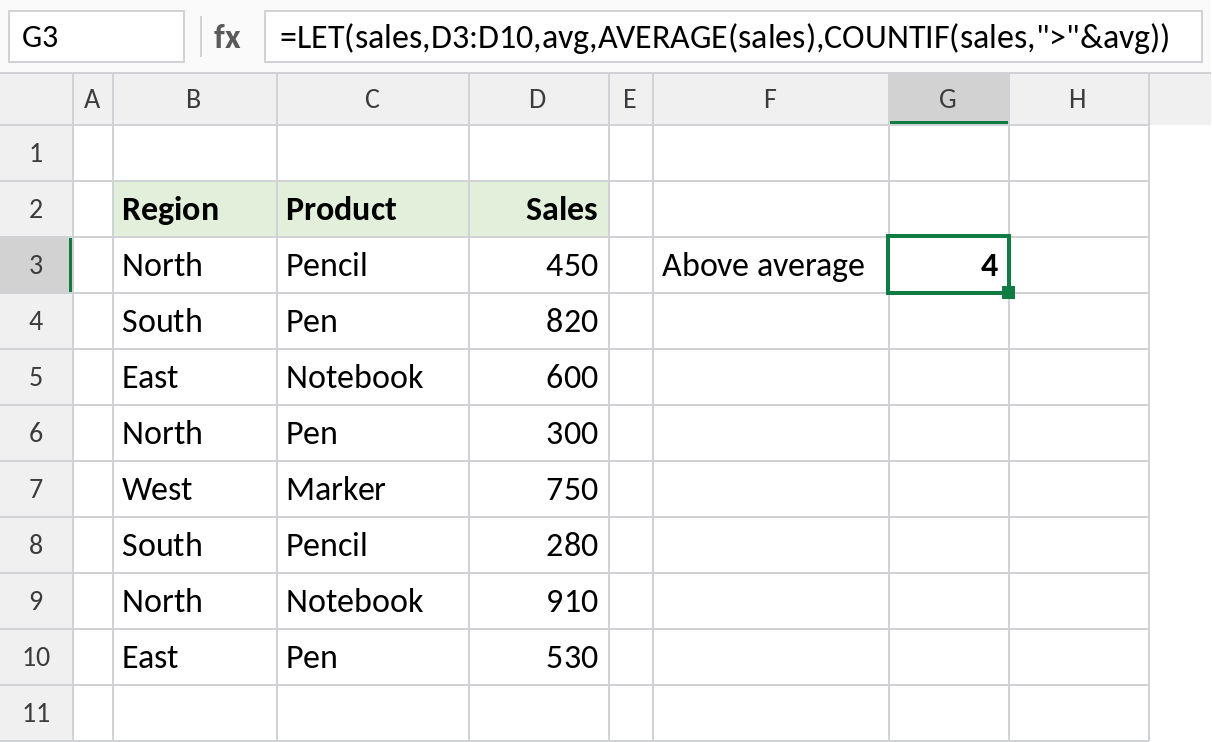Select the sales value 300
The image size is (1212, 742).
[x=539, y=433]
